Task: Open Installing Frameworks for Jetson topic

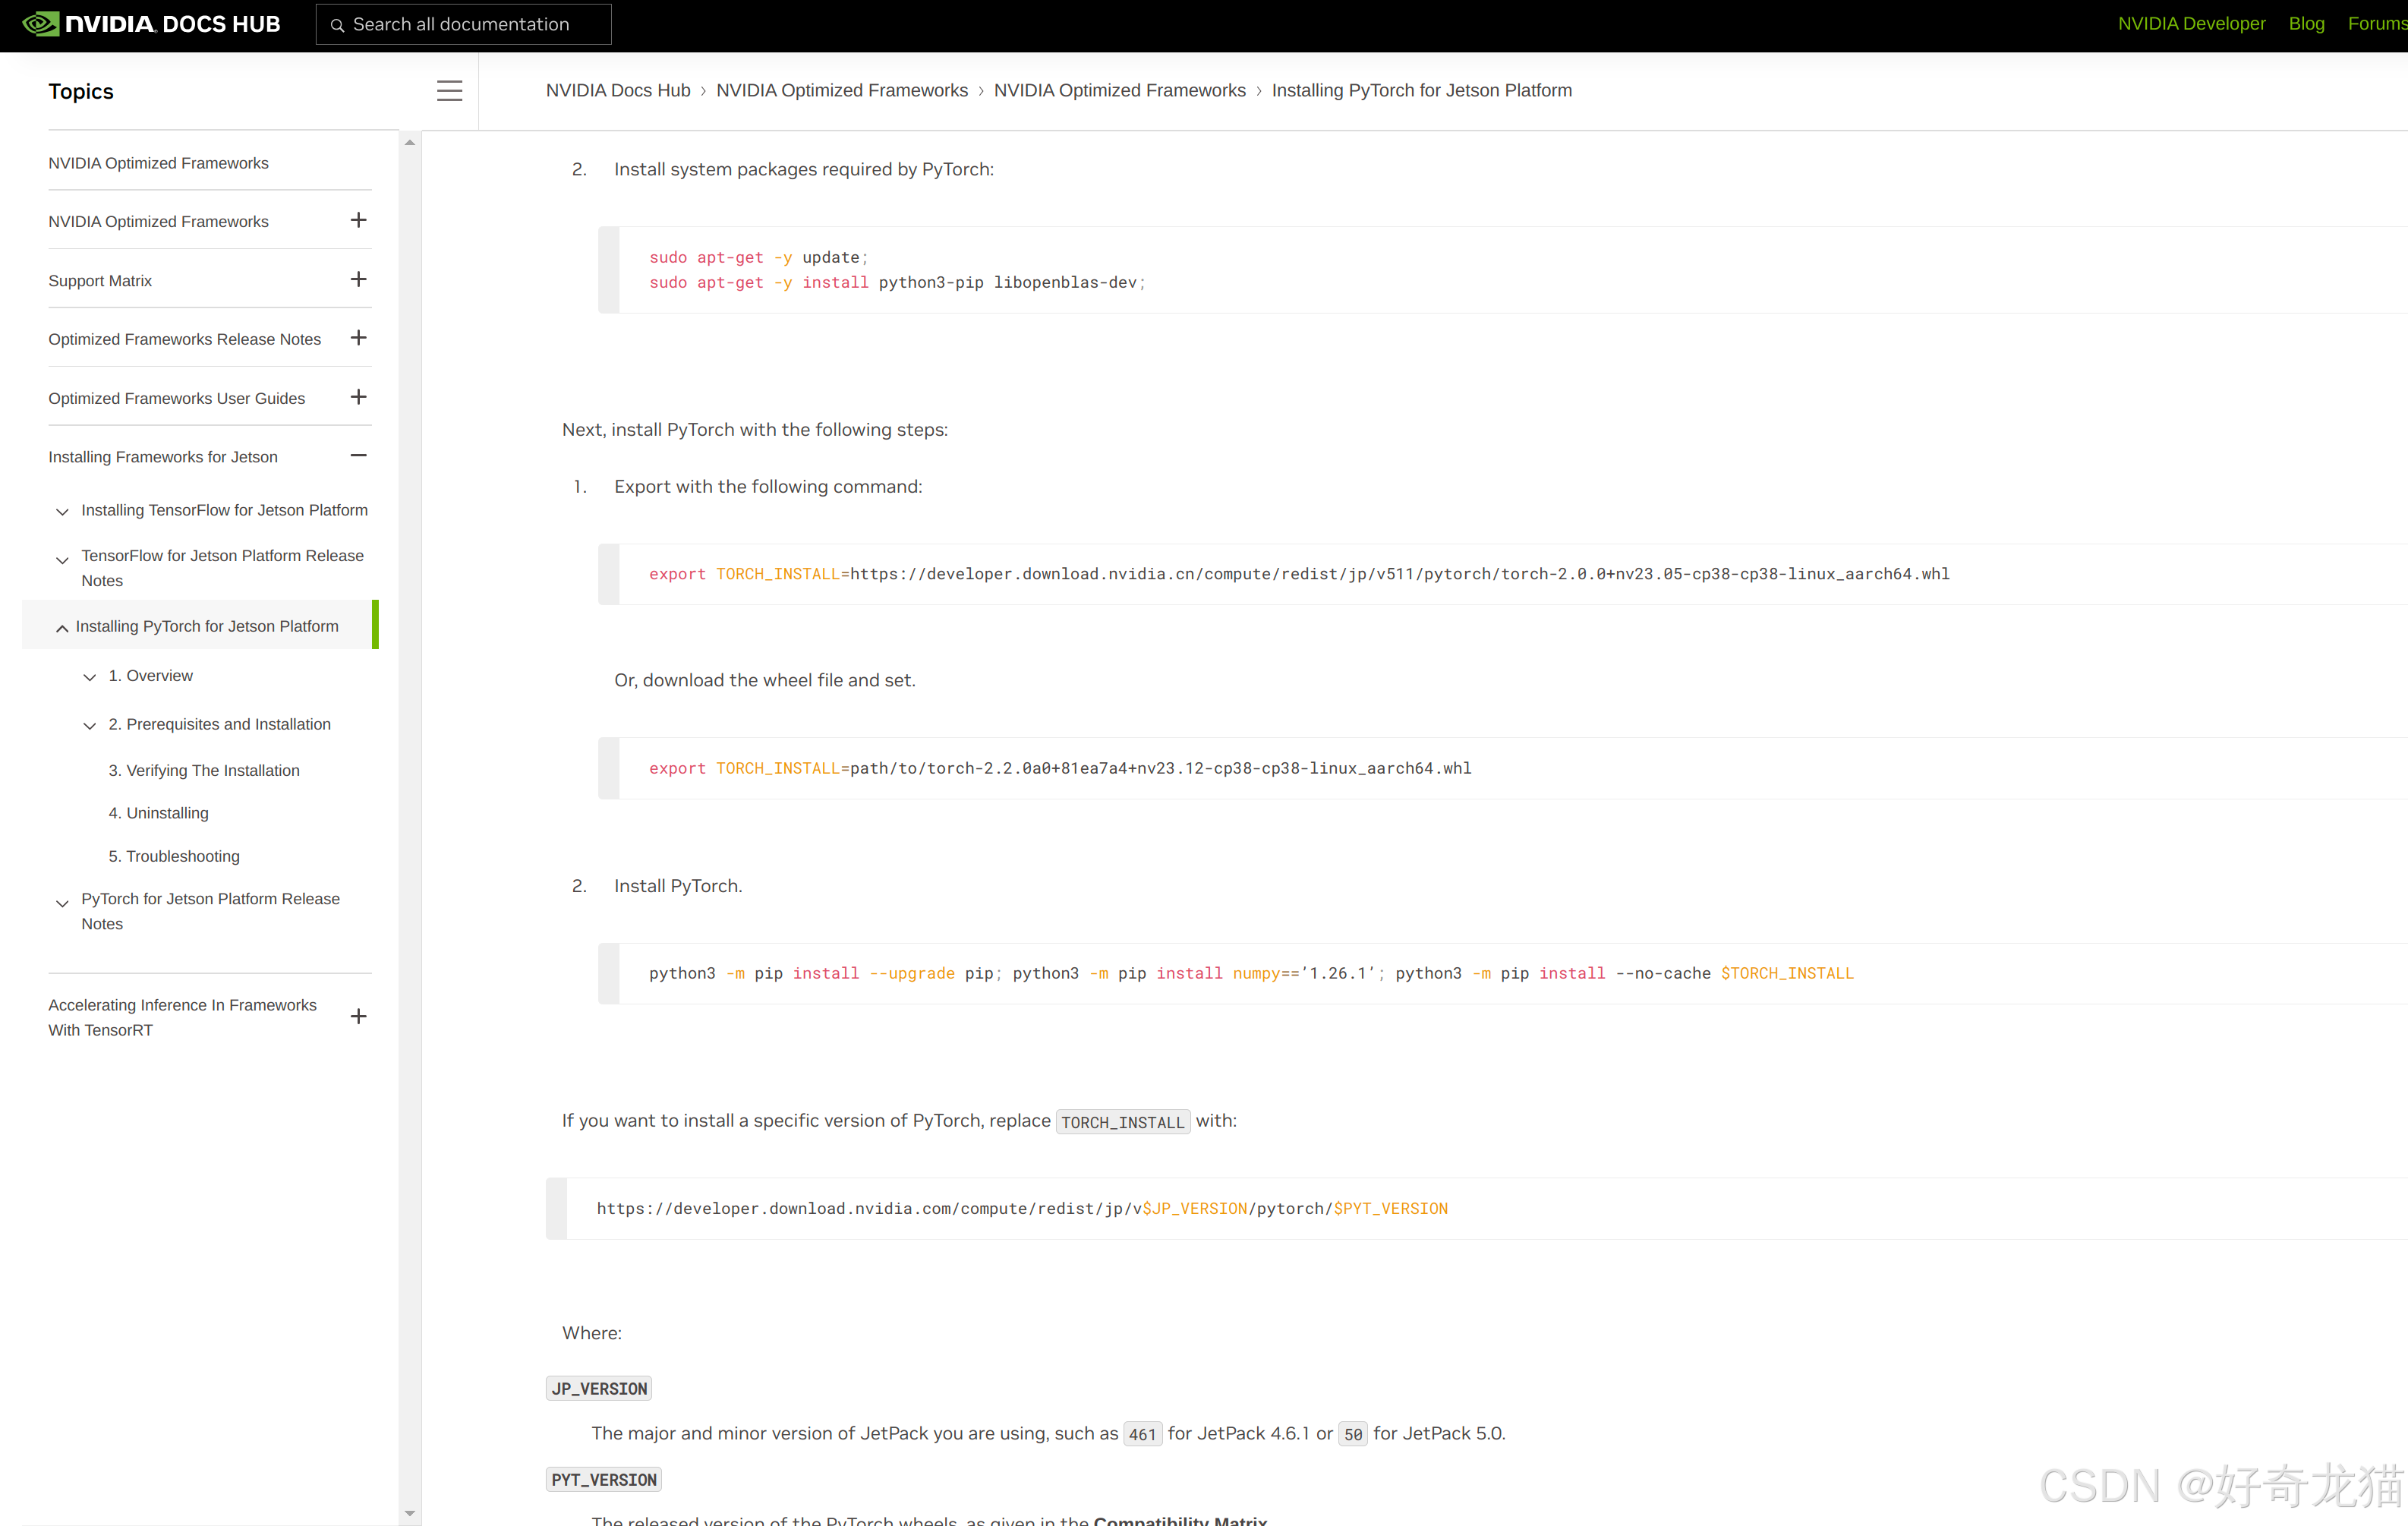Action: point(163,457)
